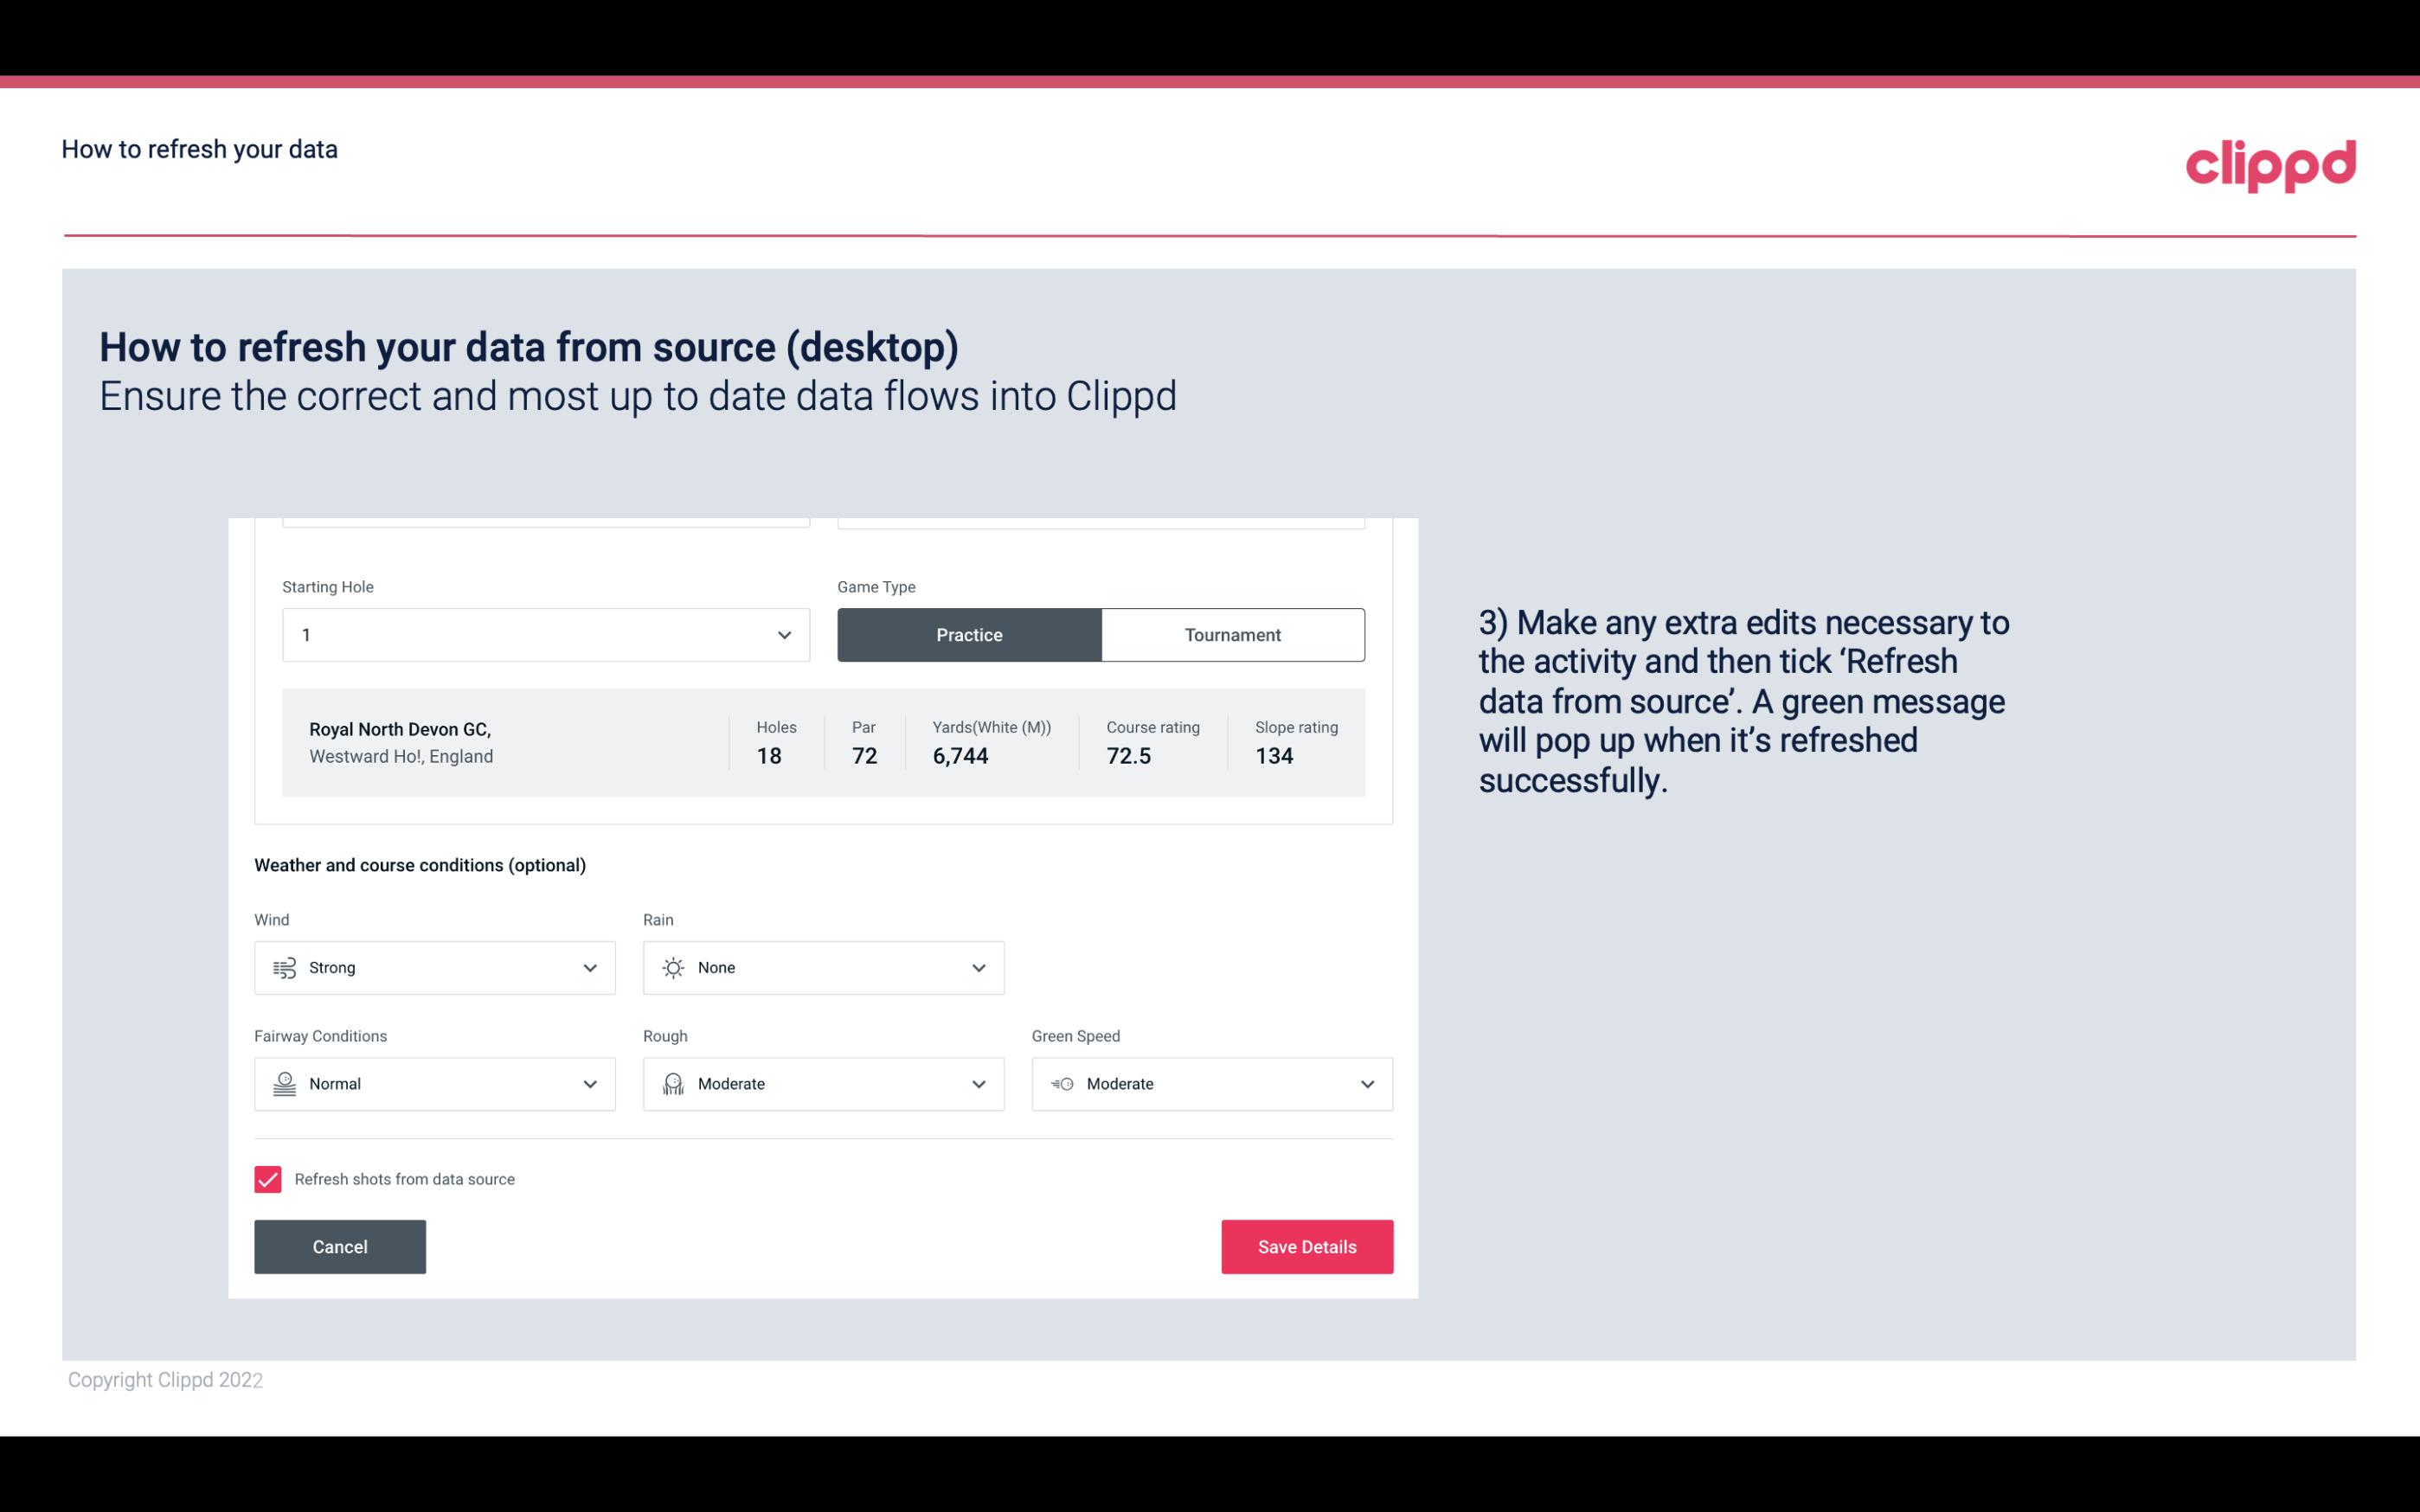Expand the Wind condition dropdown

(589, 967)
